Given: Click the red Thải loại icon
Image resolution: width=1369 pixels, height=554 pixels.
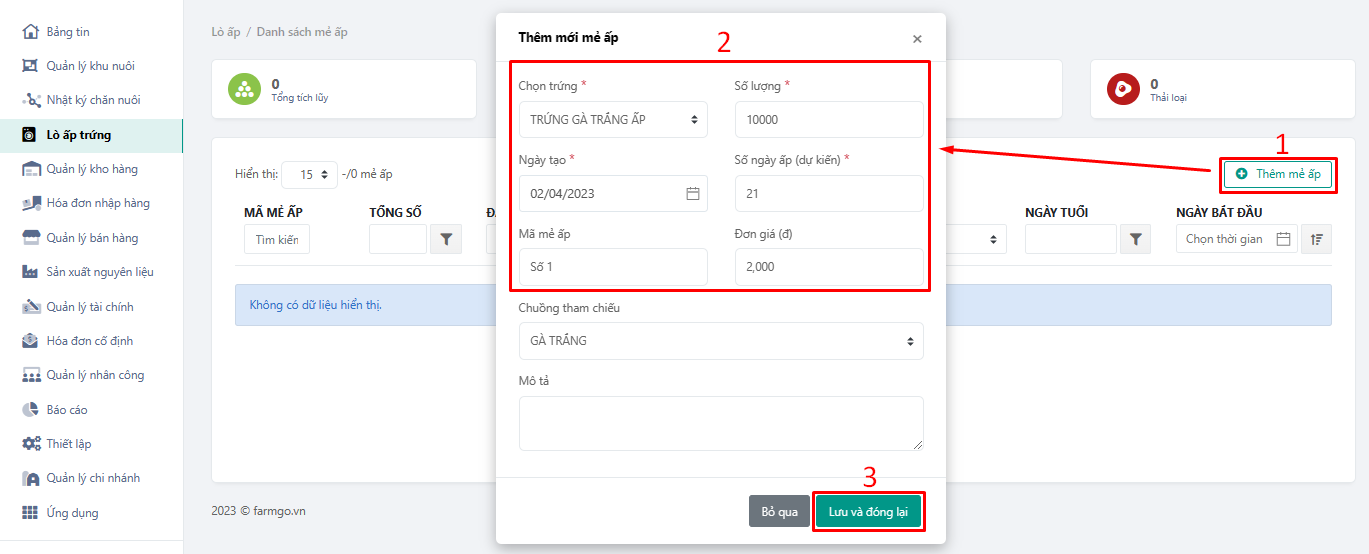Looking at the screenshot, I should pyautogui.click(x=1123, y=89).
